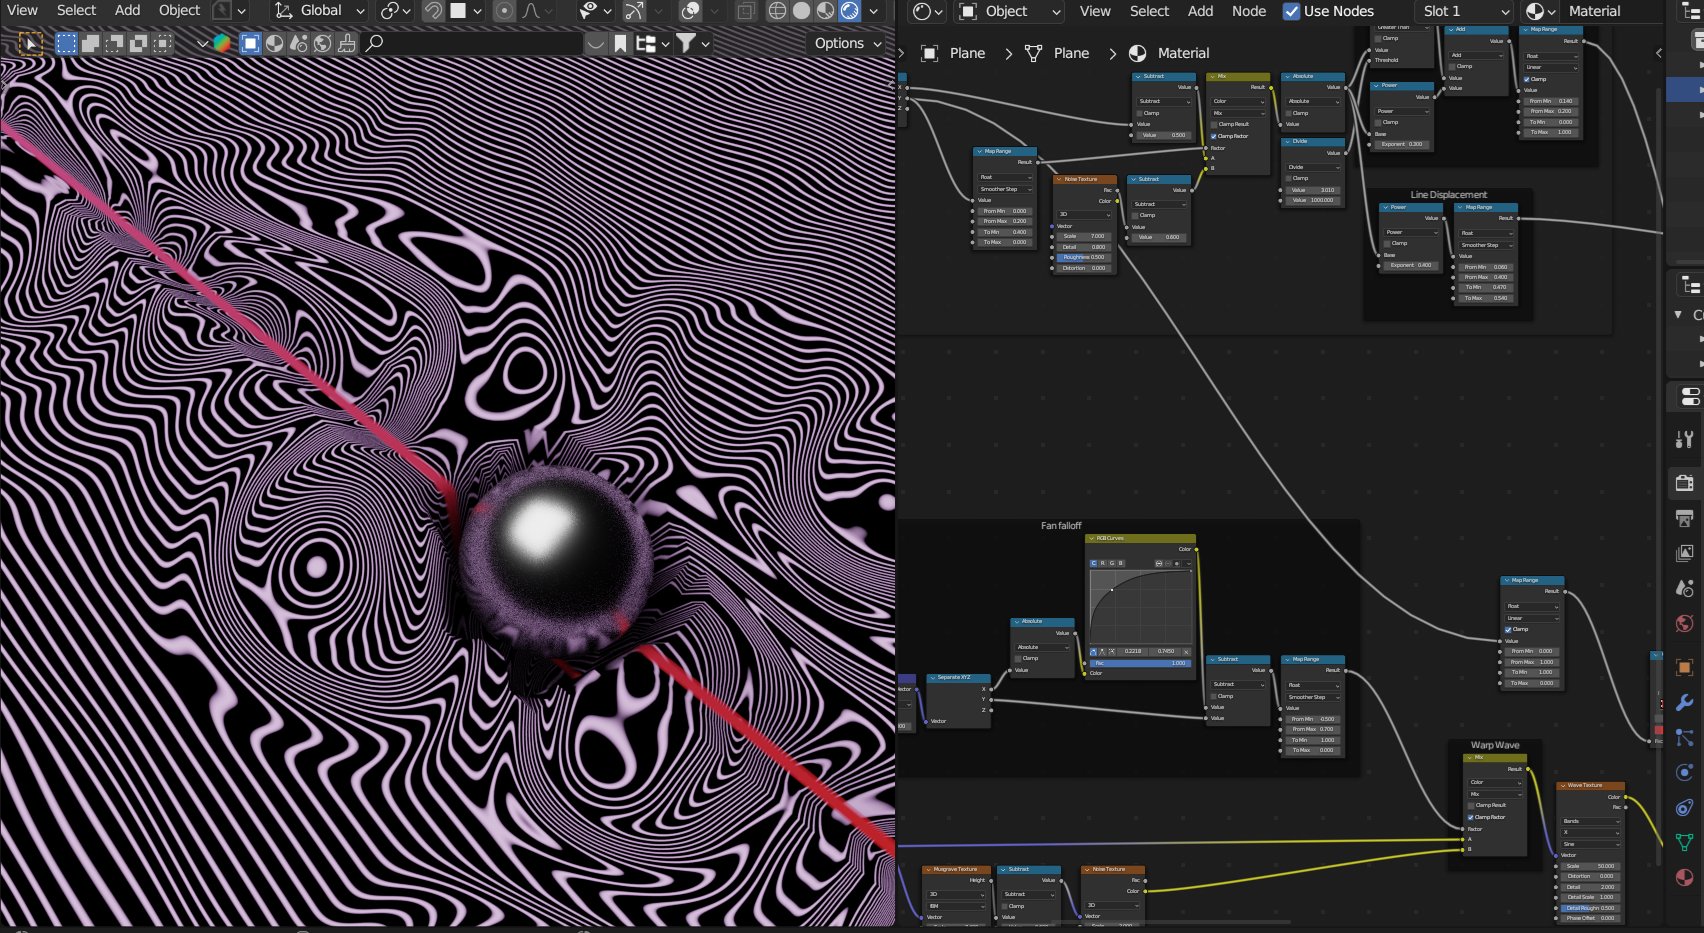
Task: Adjust the Fac slider in RGB Curves node
Action: pyautogui.click(x=1141, y=663)
